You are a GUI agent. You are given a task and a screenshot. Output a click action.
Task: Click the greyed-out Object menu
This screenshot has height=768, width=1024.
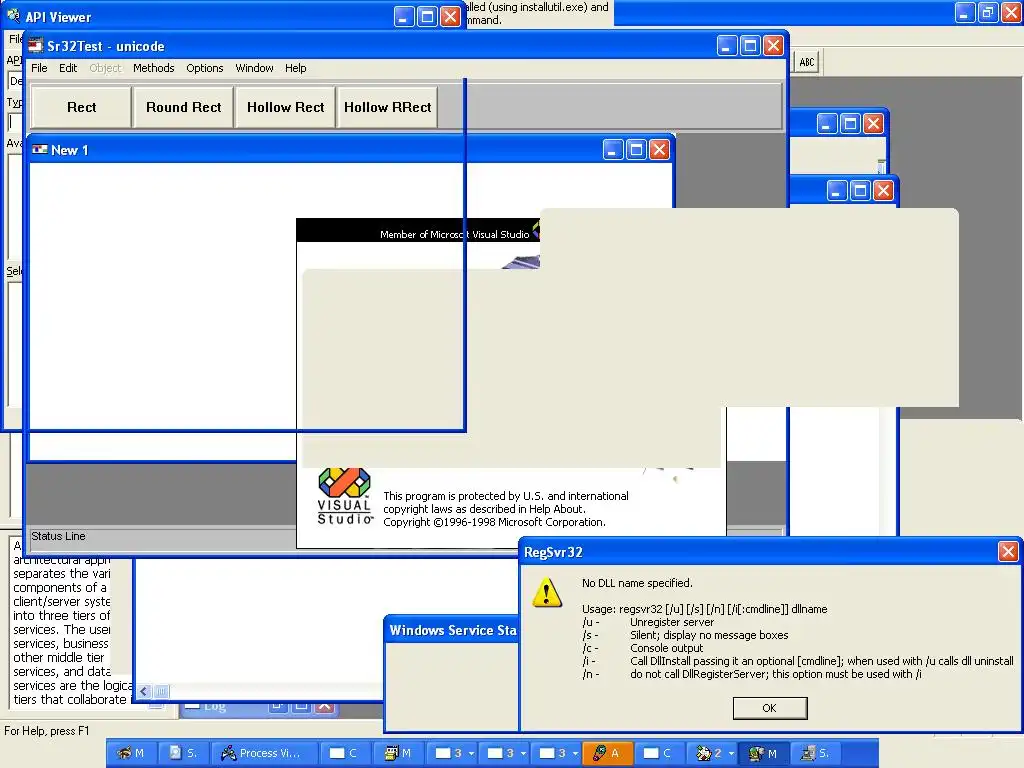[105, 68]
